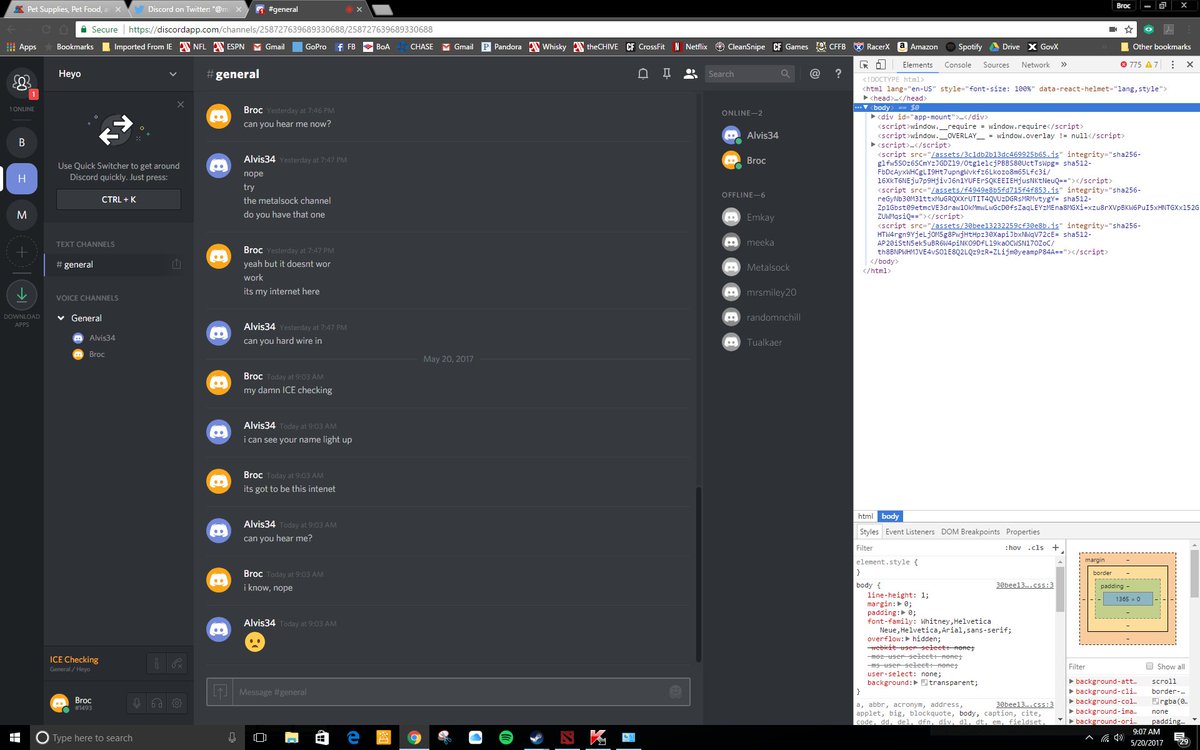Toggle the member list icon
Viewport: 1200px width, 750px height.
tap(692, 74)
